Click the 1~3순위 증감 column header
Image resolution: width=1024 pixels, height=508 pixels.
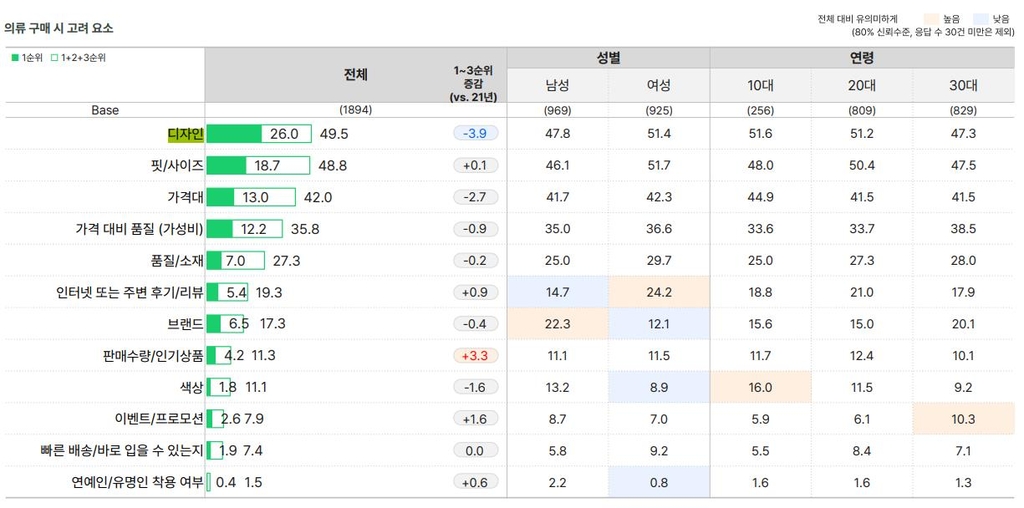tap(475, 85)
